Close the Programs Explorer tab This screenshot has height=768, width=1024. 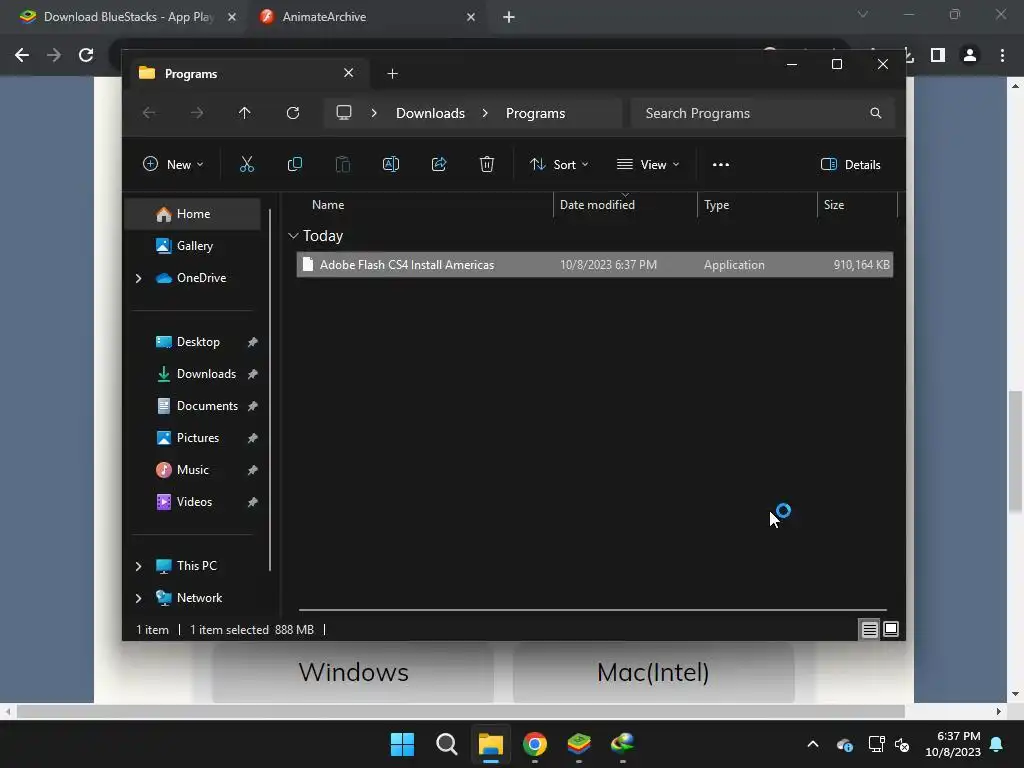[348, 73]
